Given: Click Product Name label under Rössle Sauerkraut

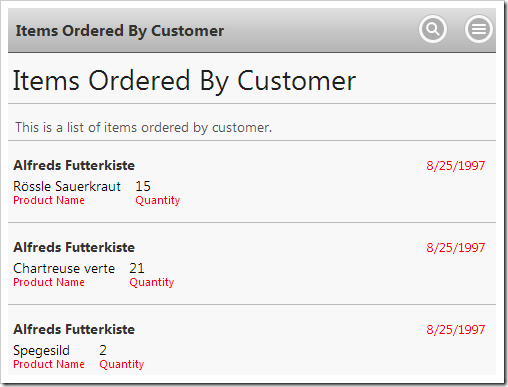Looking at the screenshot, I should point(49,200).
